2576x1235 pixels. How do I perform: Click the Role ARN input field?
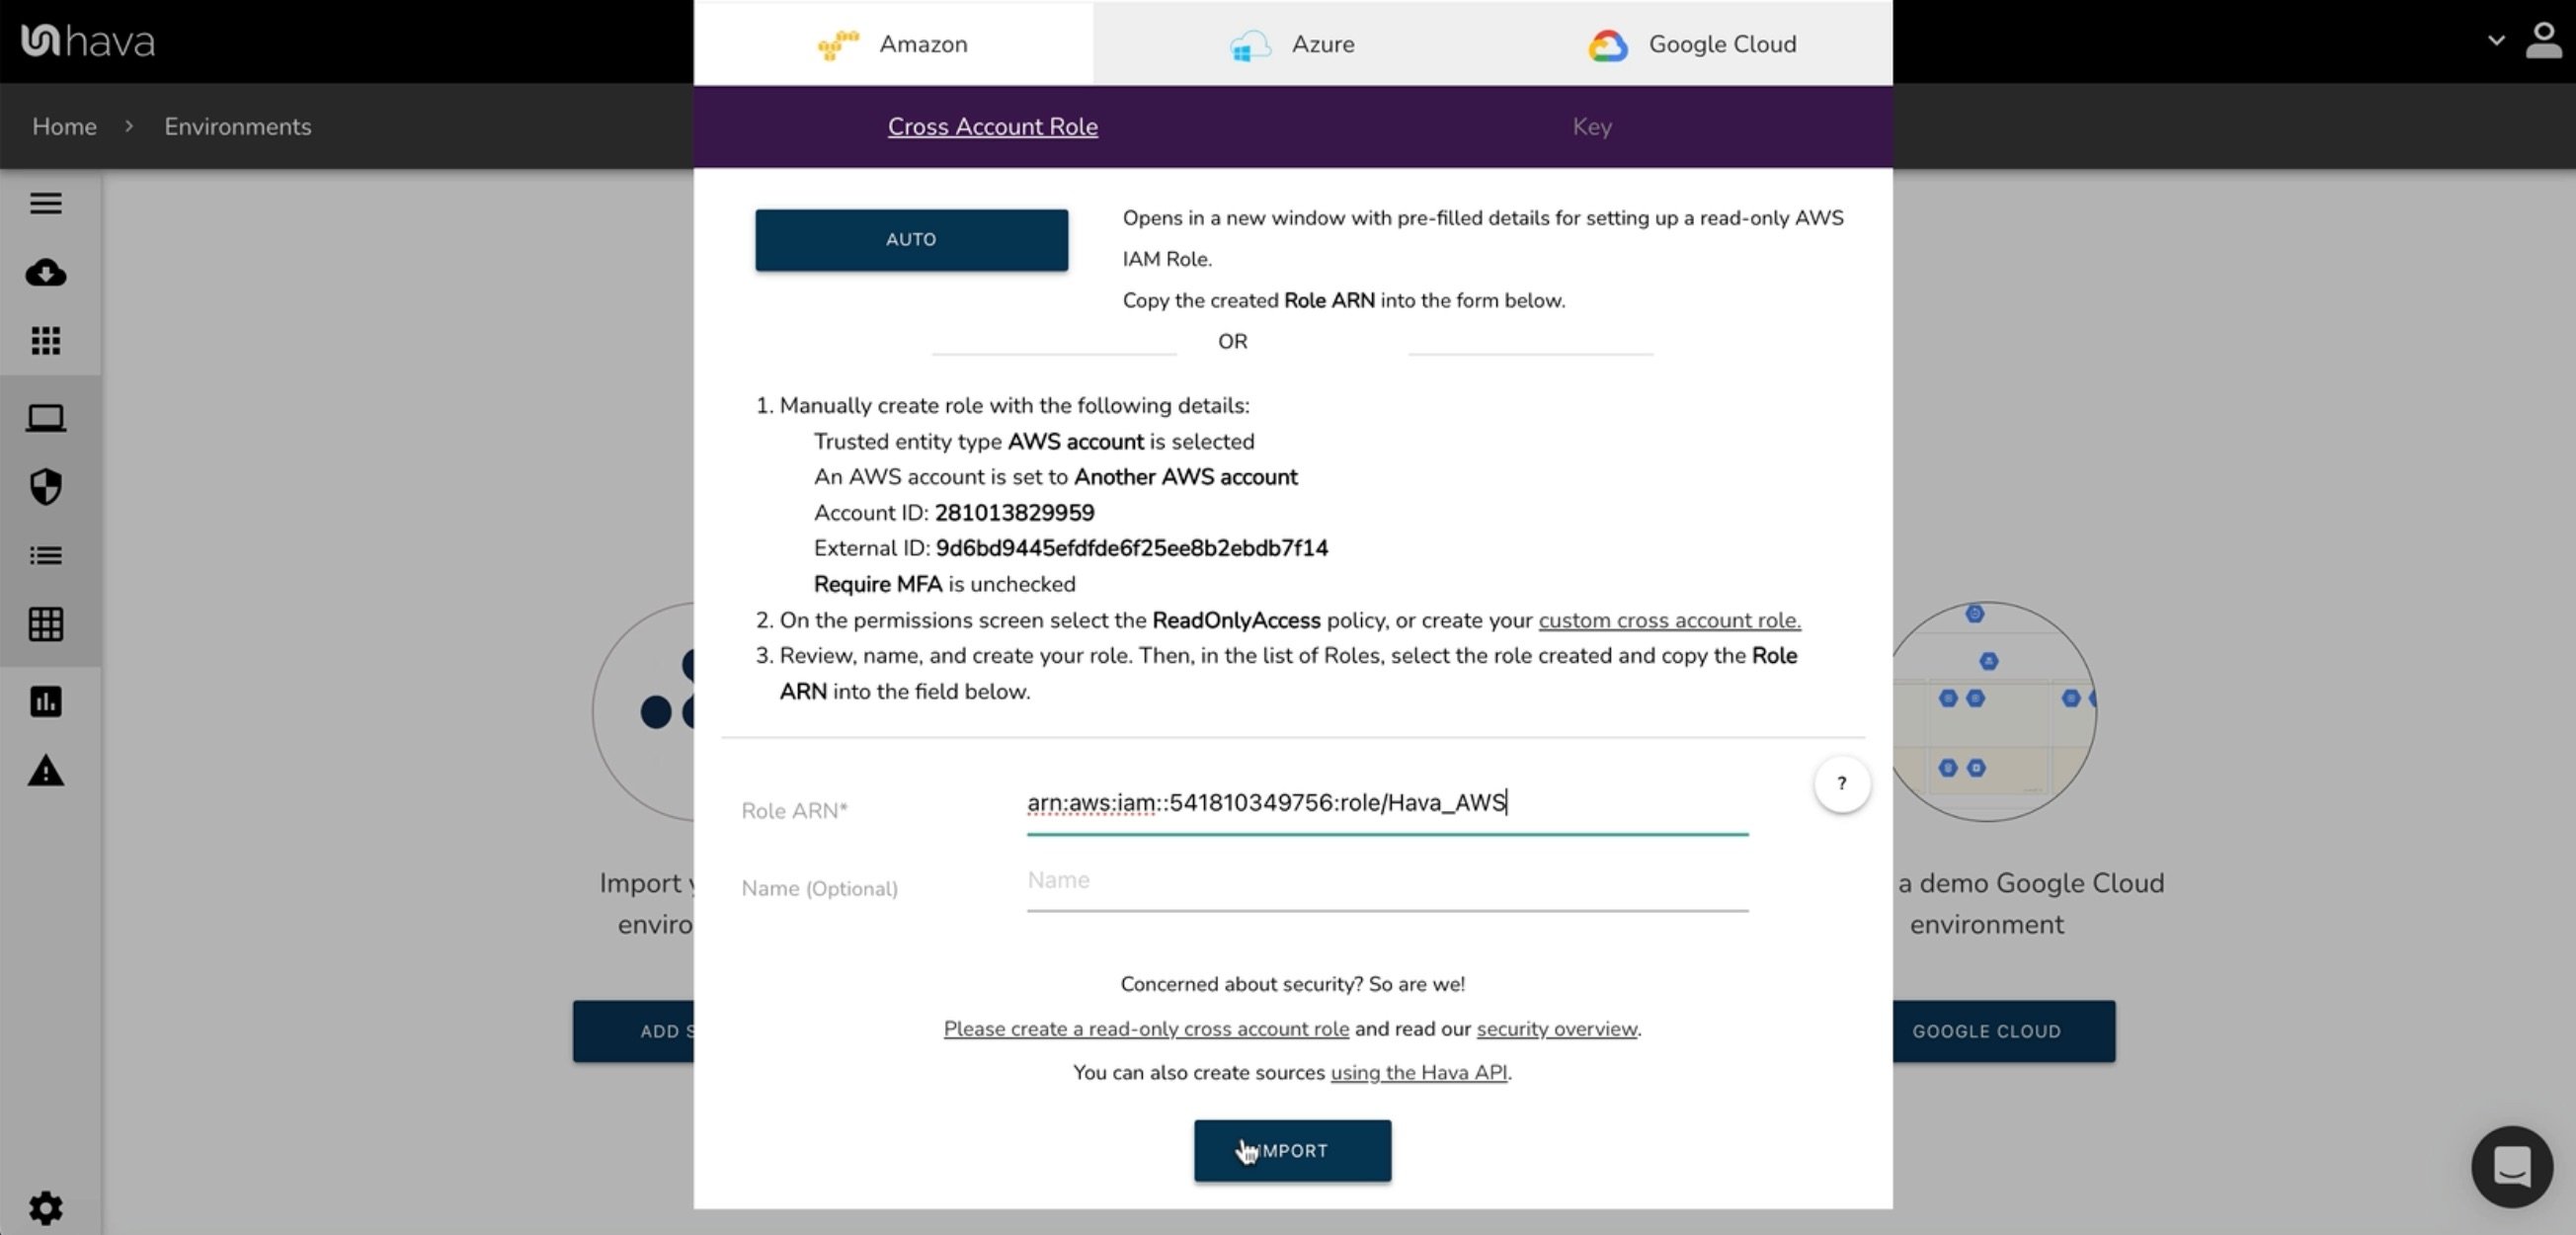1387,803
